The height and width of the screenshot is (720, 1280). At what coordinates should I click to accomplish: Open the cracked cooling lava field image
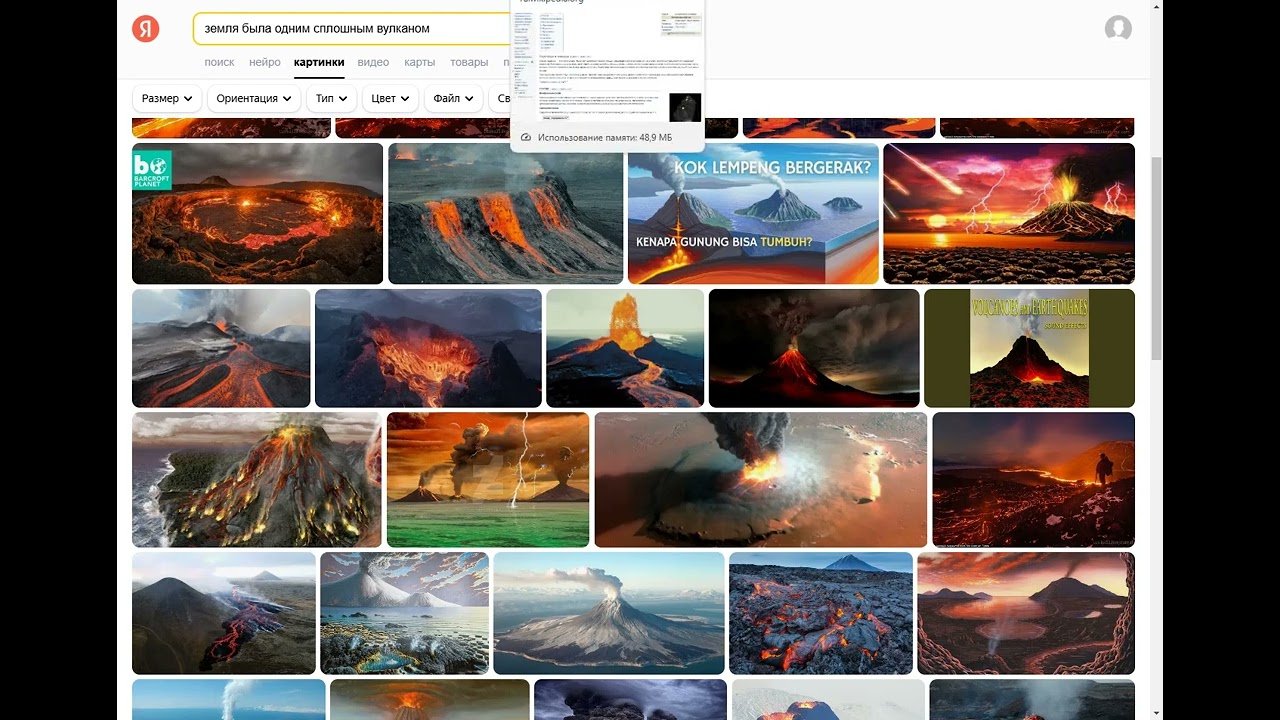(821, 613)
